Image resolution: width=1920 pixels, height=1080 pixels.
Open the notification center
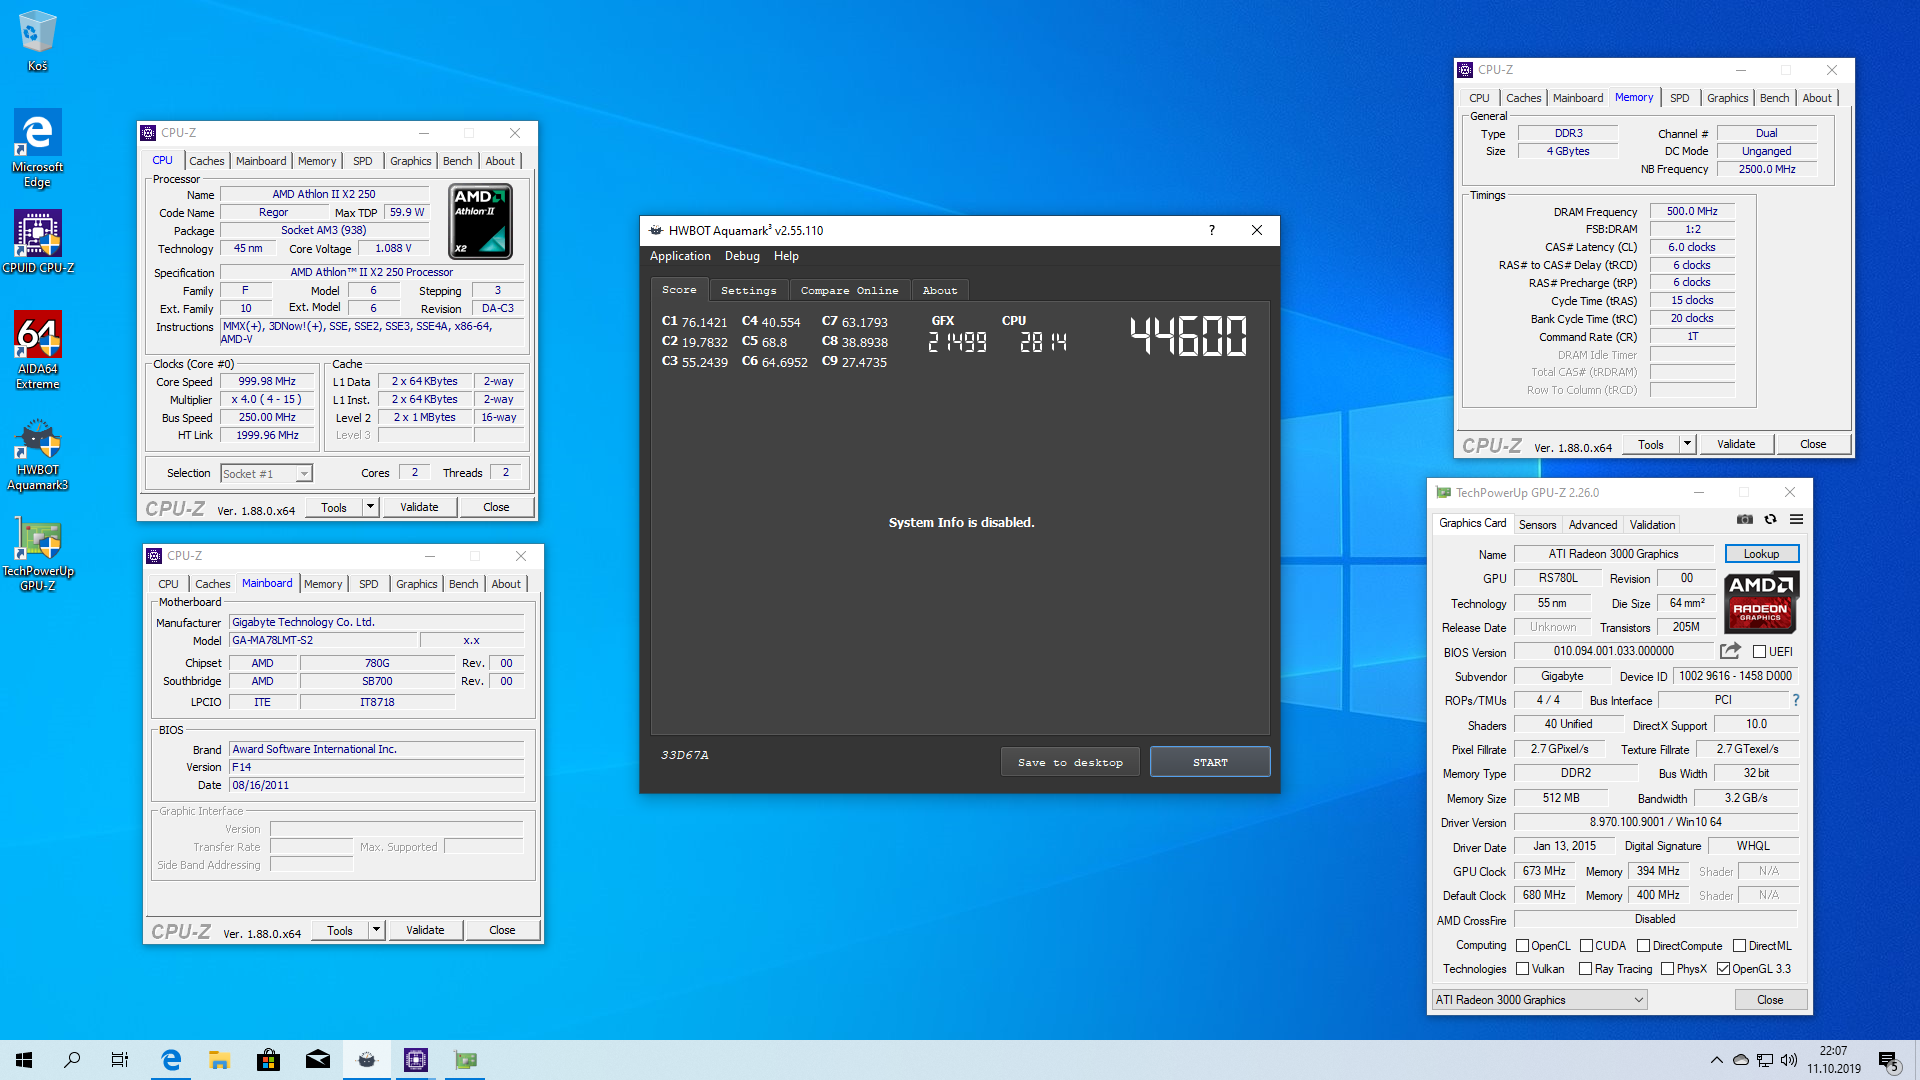click(x=1889, y=1060)
